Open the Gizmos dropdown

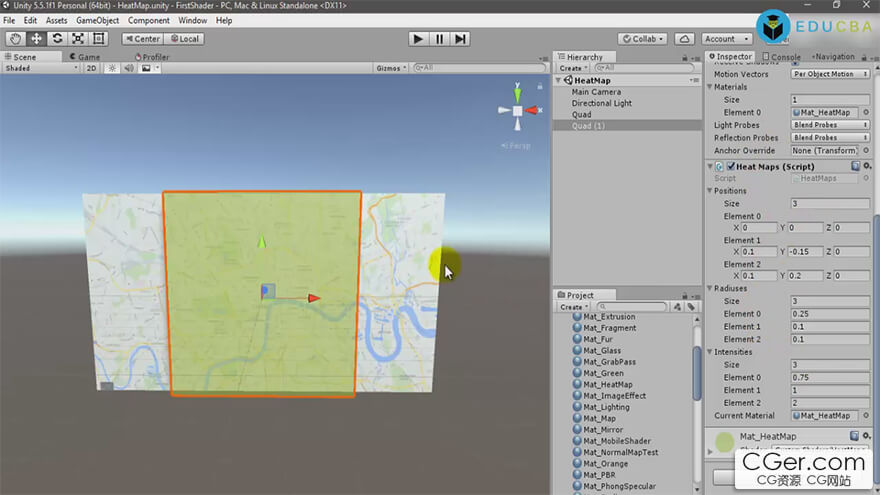point(391,68)
